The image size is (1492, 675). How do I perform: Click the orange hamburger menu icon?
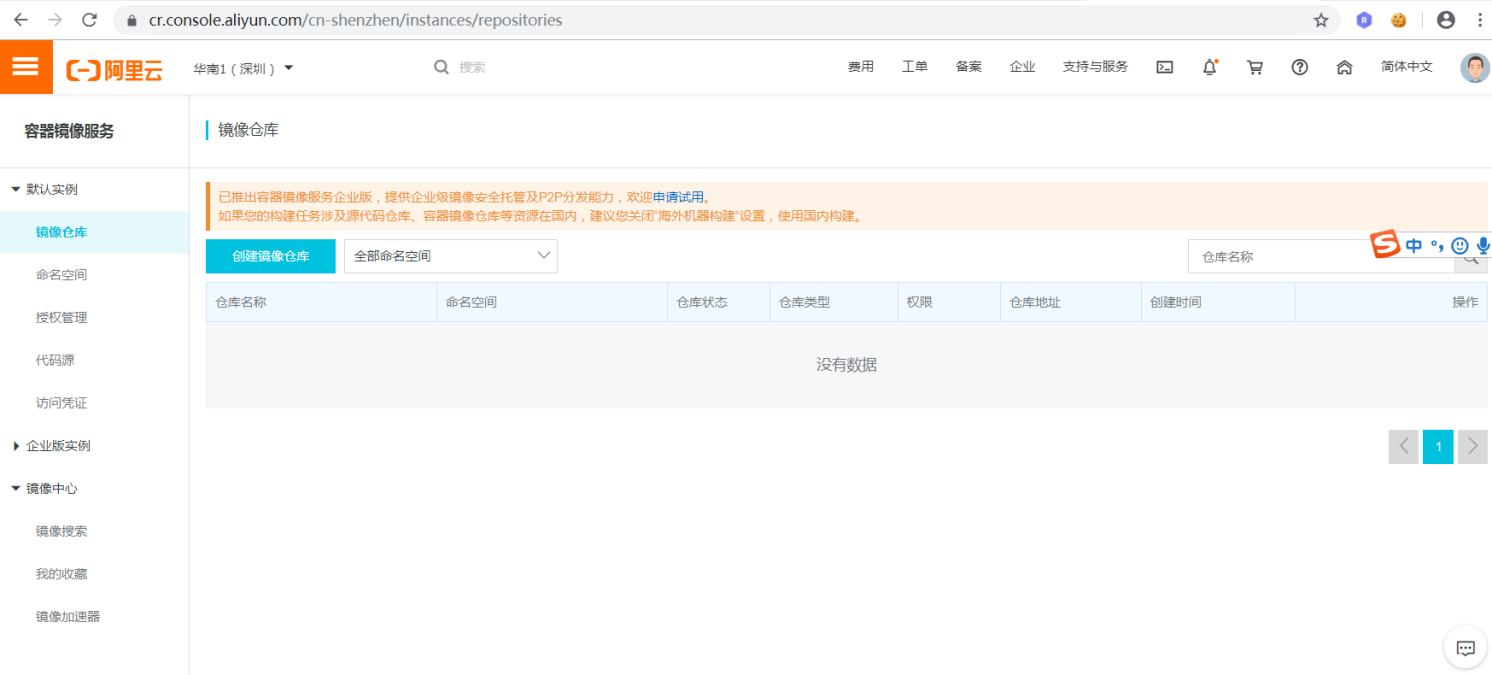[x=26, y=67]
